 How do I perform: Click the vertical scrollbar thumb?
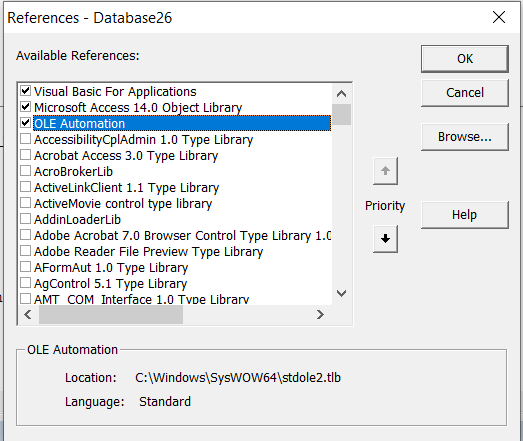click(x=341, y=114)
